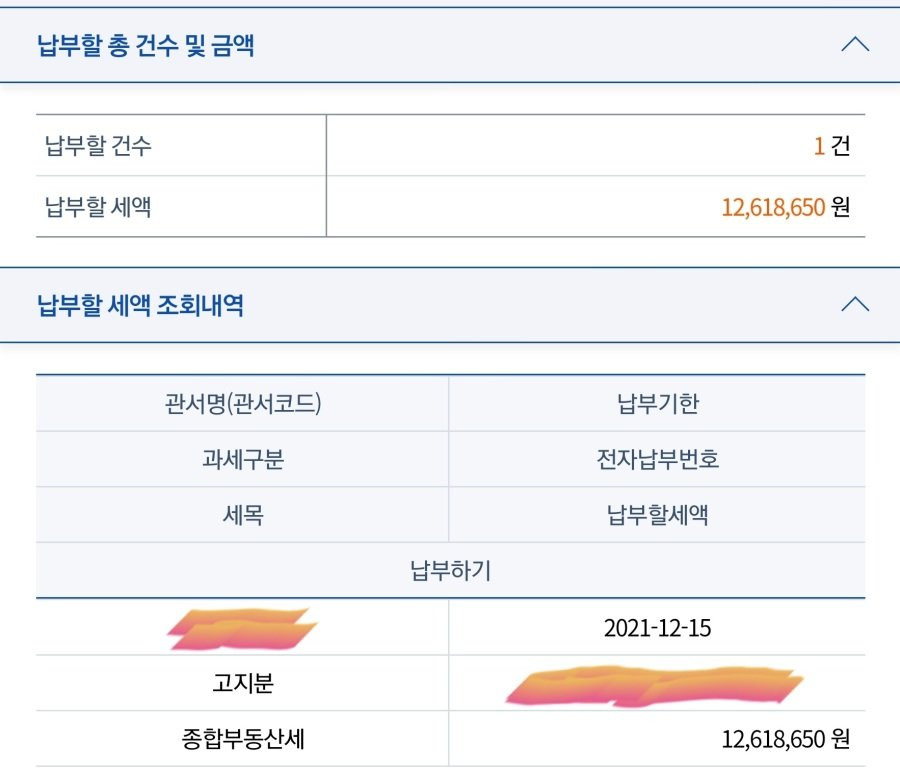Click the 납부하기 header cell

coord(450,572)
